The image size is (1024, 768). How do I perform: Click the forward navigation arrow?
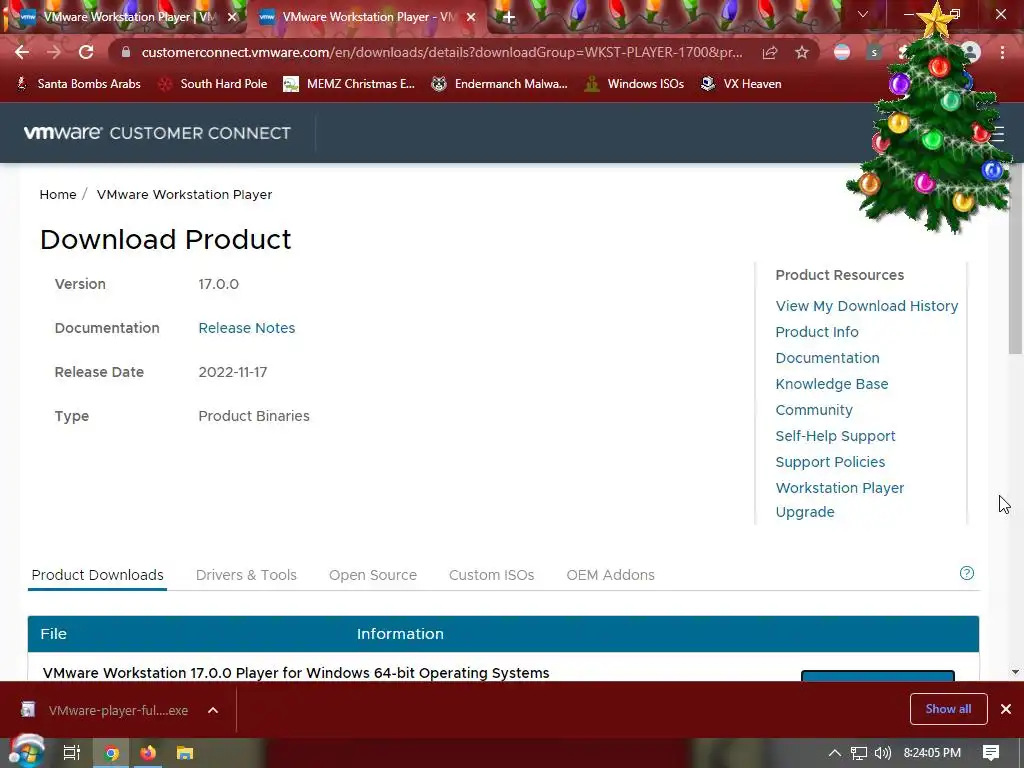(x=54, y=52)
